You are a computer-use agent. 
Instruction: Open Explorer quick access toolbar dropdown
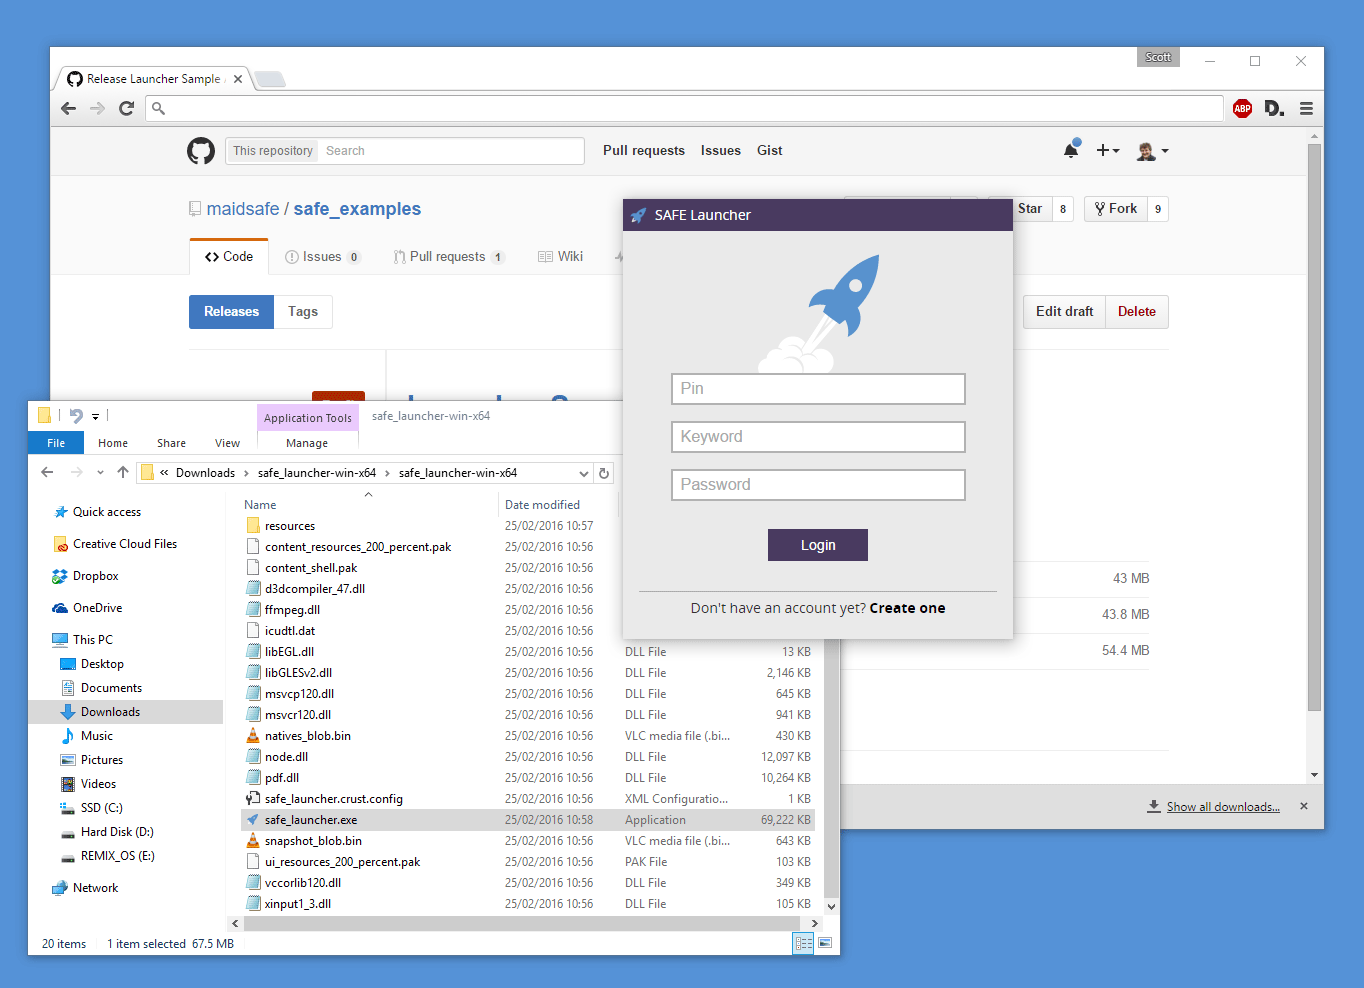[95, 416]
